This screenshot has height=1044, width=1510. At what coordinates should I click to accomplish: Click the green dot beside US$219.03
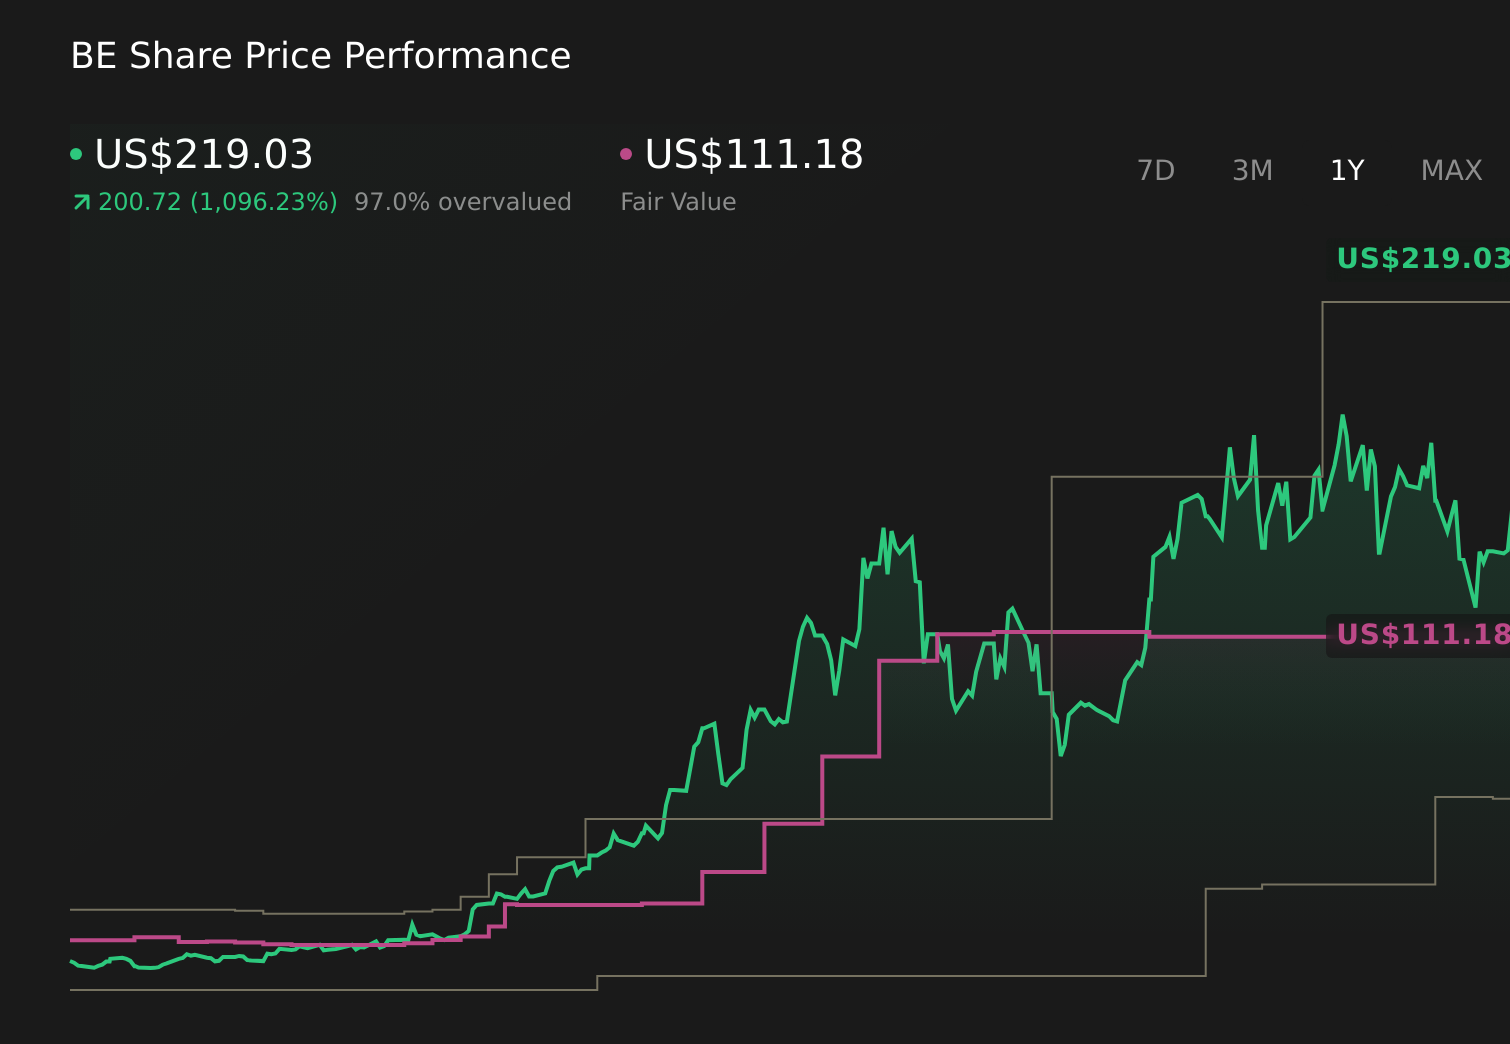pyautogui.click(x=76, y=154)
